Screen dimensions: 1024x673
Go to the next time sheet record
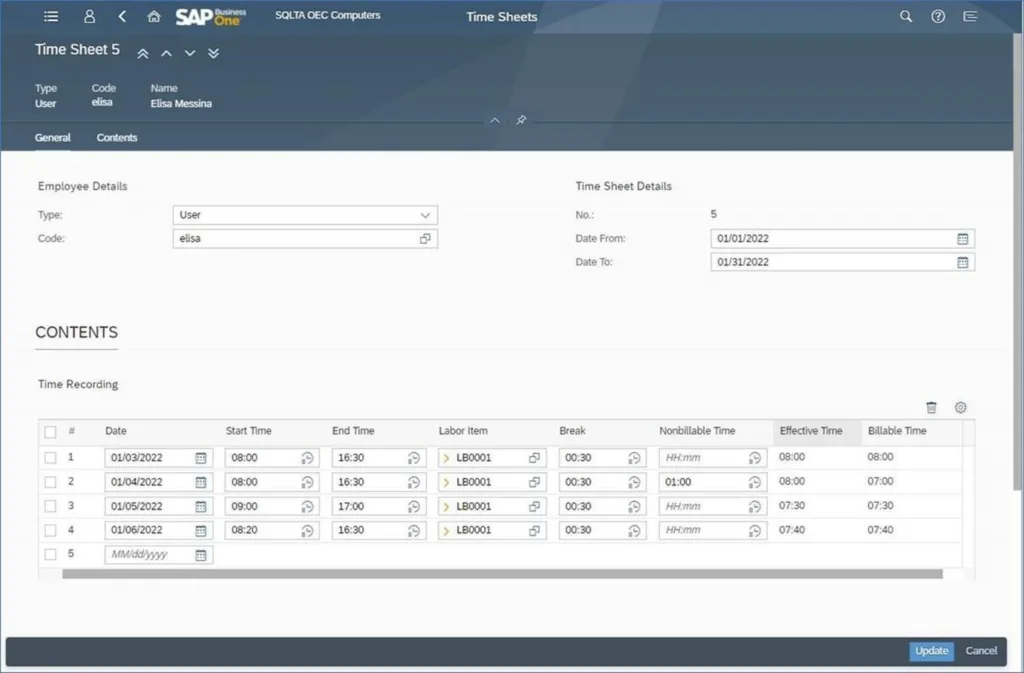tap(190, 54)
